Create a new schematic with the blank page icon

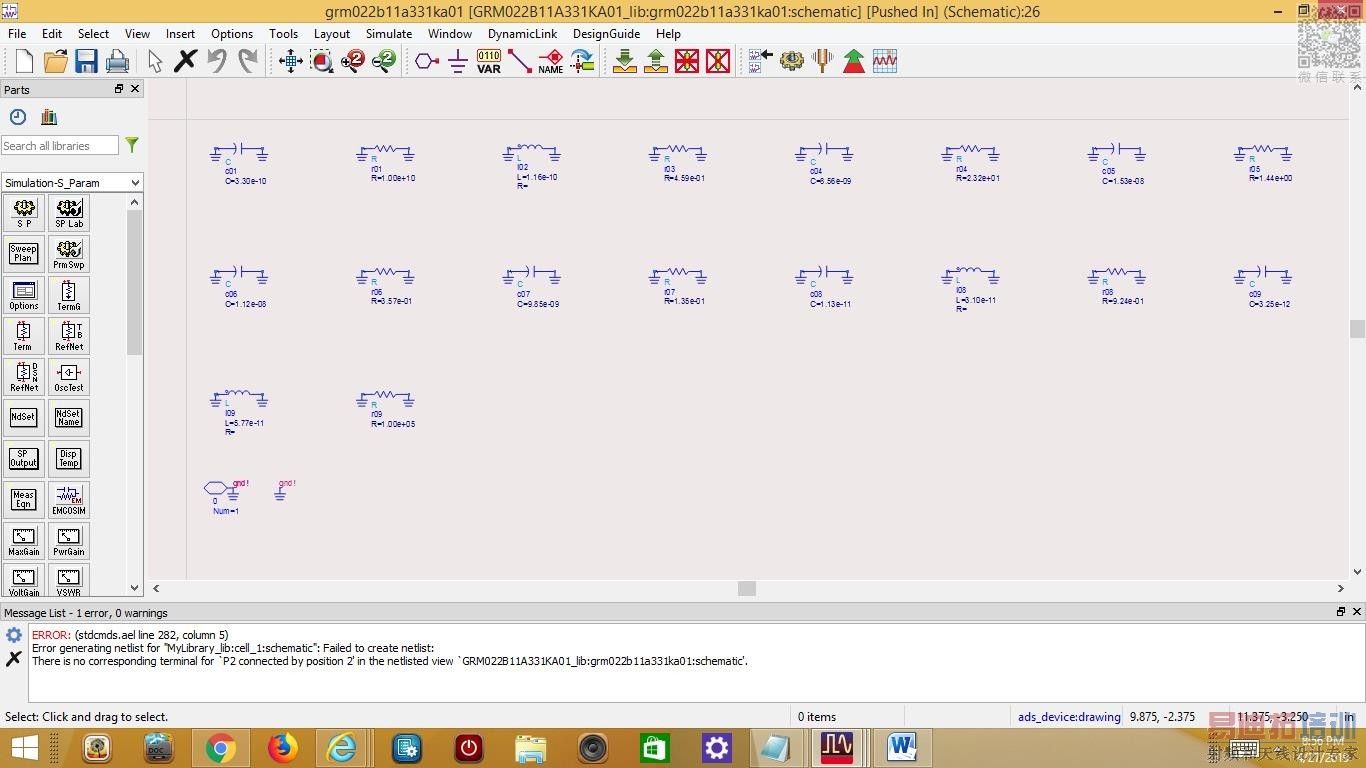pos(24,61)
